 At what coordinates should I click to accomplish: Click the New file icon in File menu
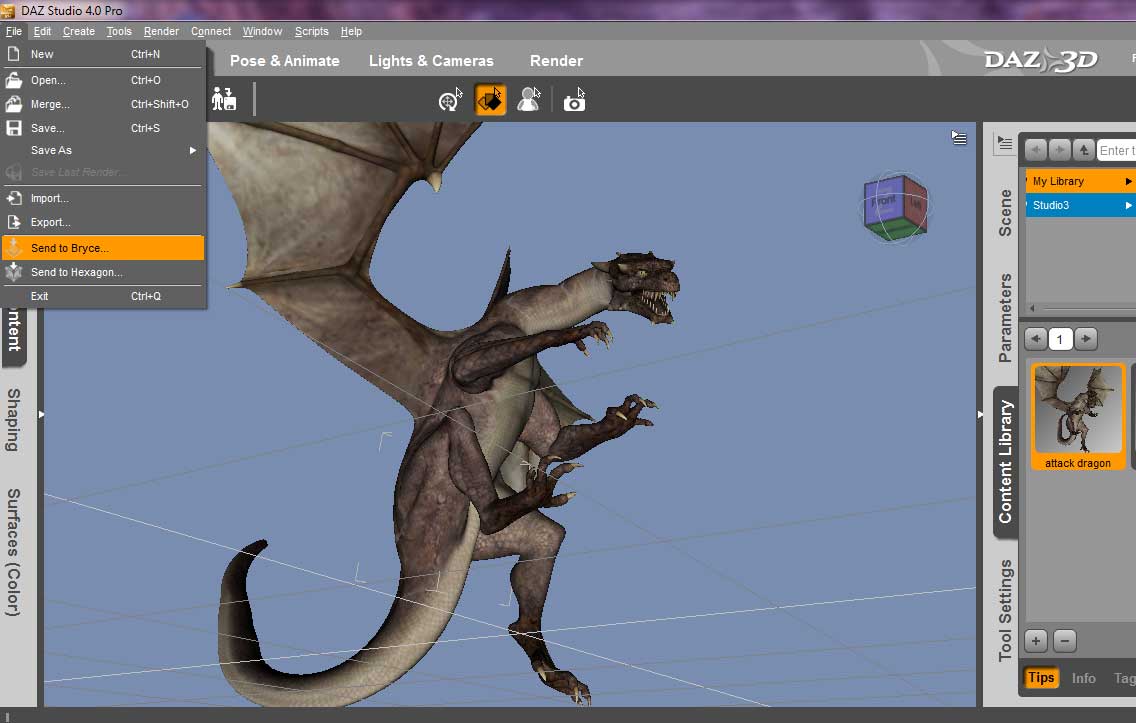[13, 54]
